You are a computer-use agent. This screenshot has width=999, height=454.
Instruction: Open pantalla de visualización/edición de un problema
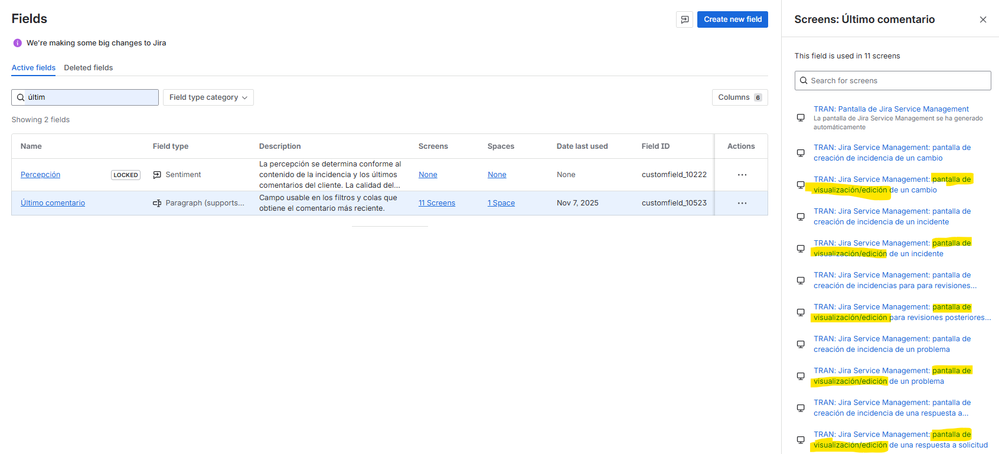coord(892,376)
